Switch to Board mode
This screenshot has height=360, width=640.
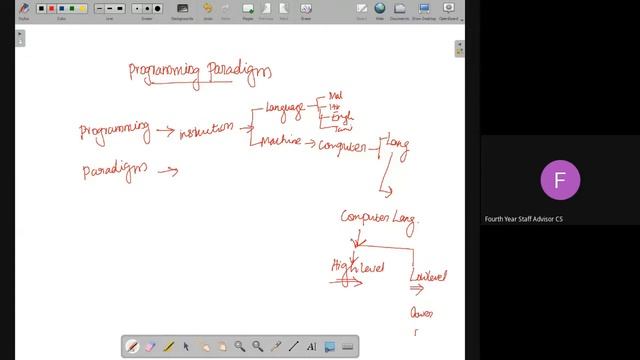coord(361,11)
